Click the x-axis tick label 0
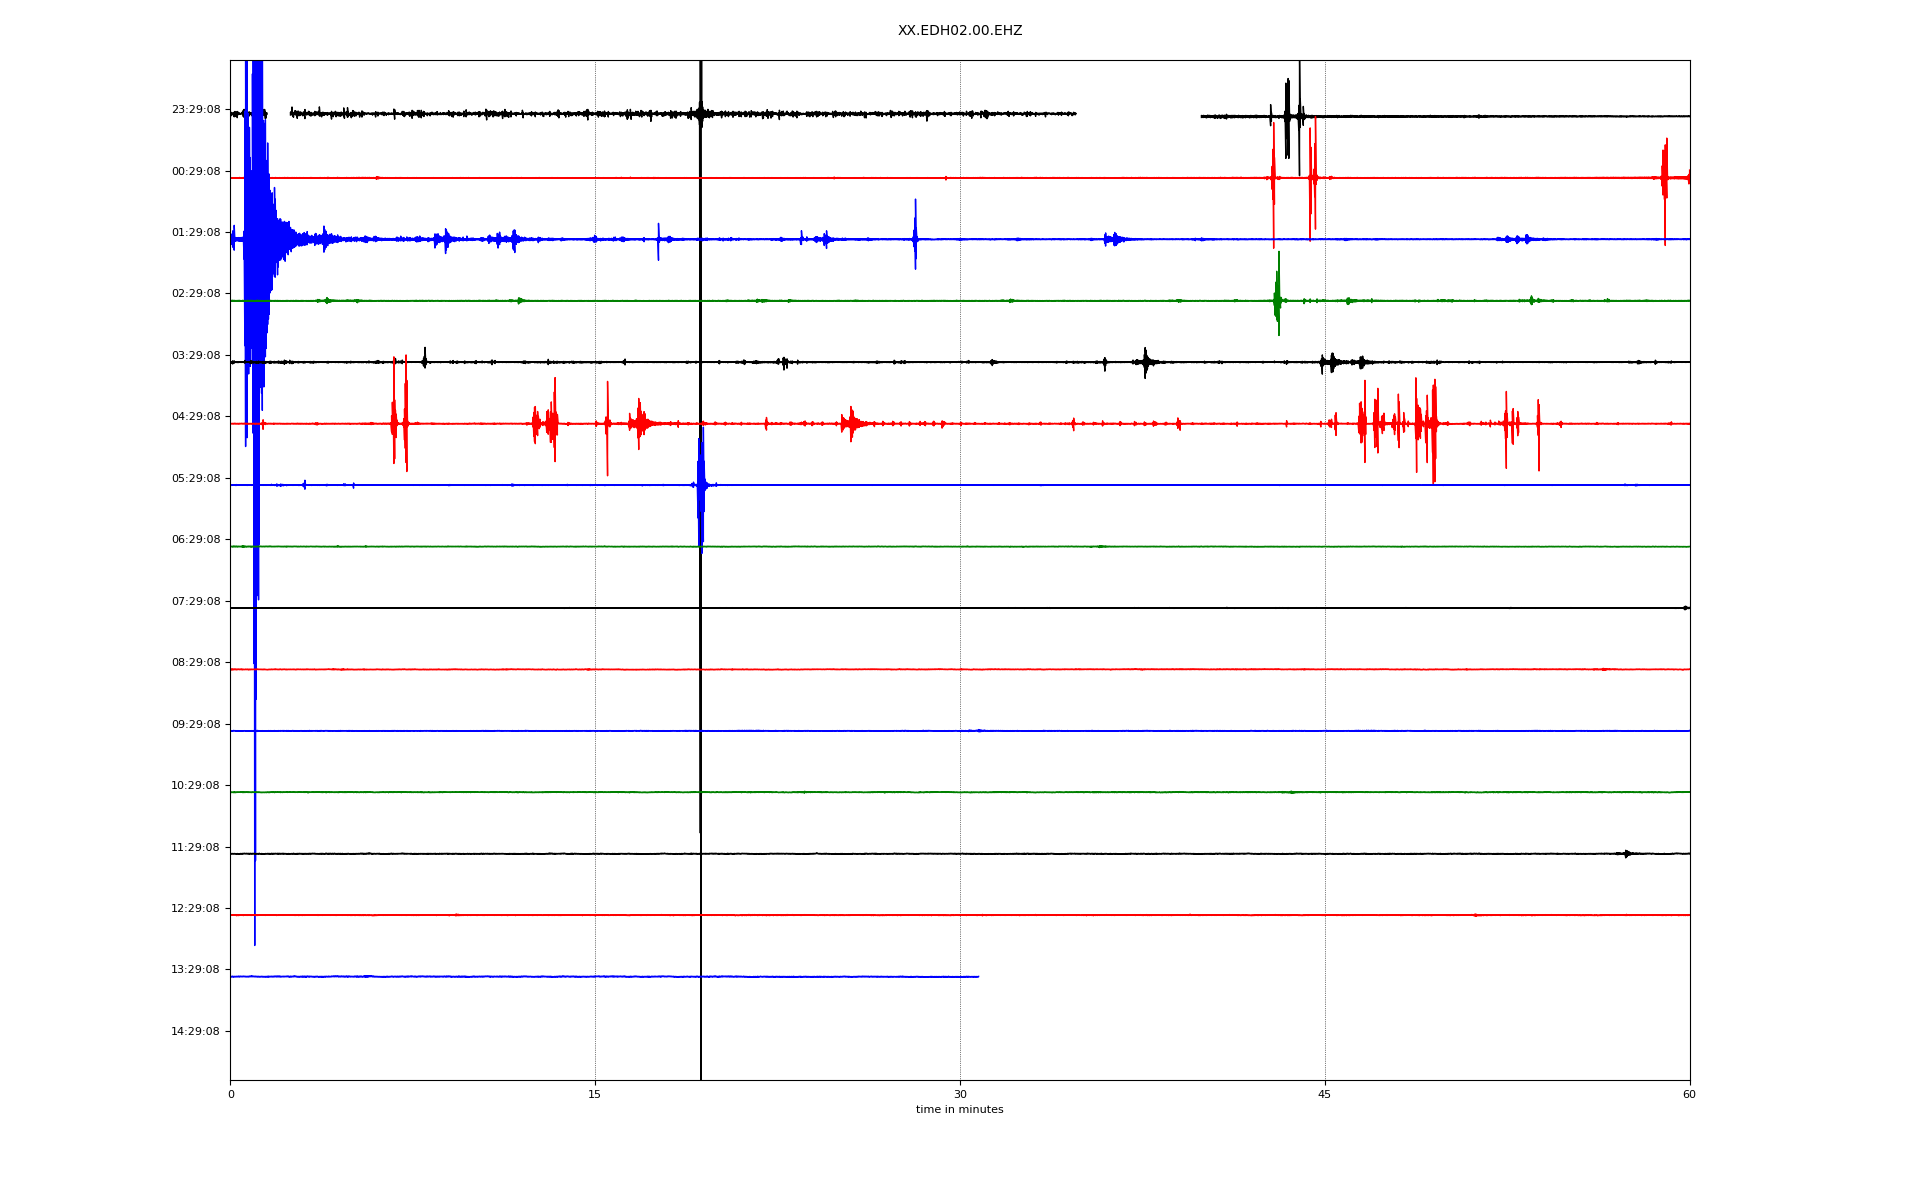 point(231,1095)
